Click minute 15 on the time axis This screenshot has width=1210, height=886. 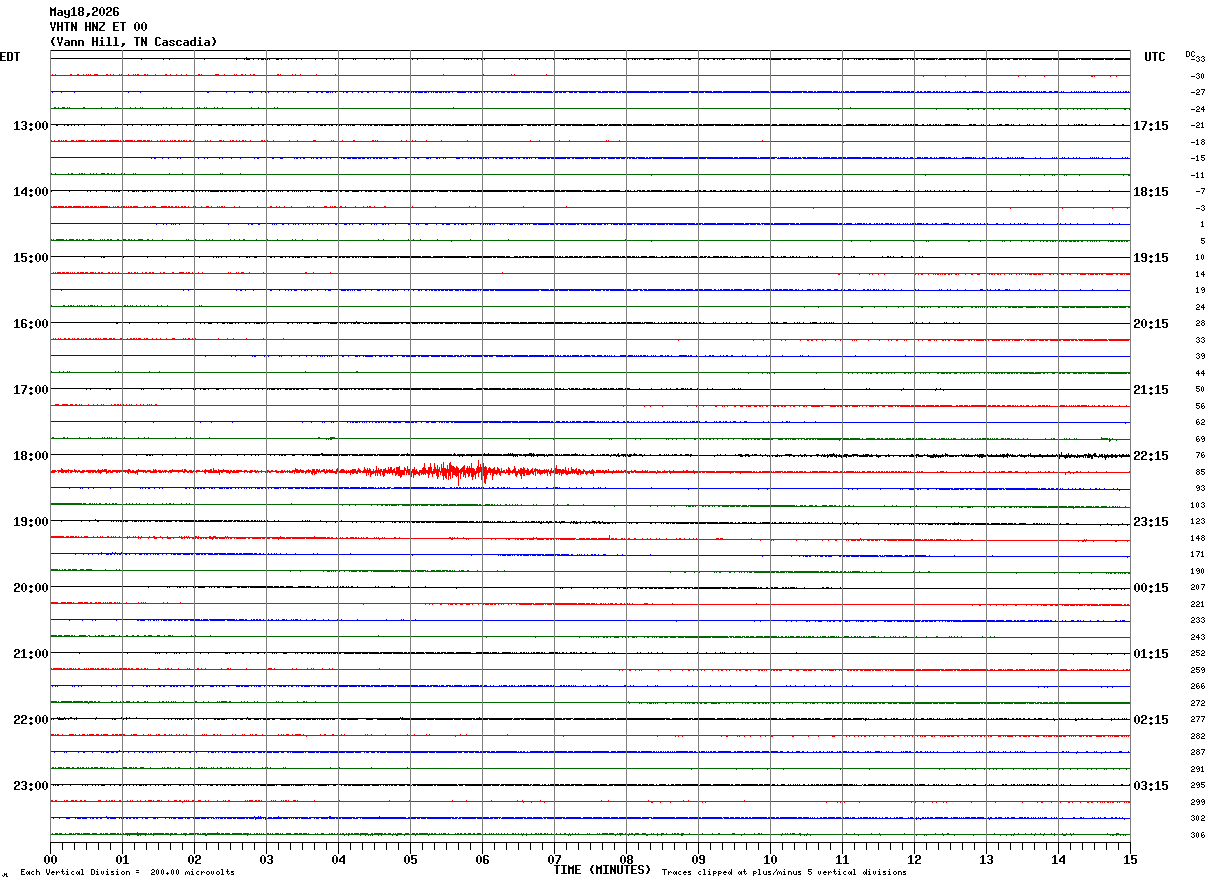click(1130, 859)
